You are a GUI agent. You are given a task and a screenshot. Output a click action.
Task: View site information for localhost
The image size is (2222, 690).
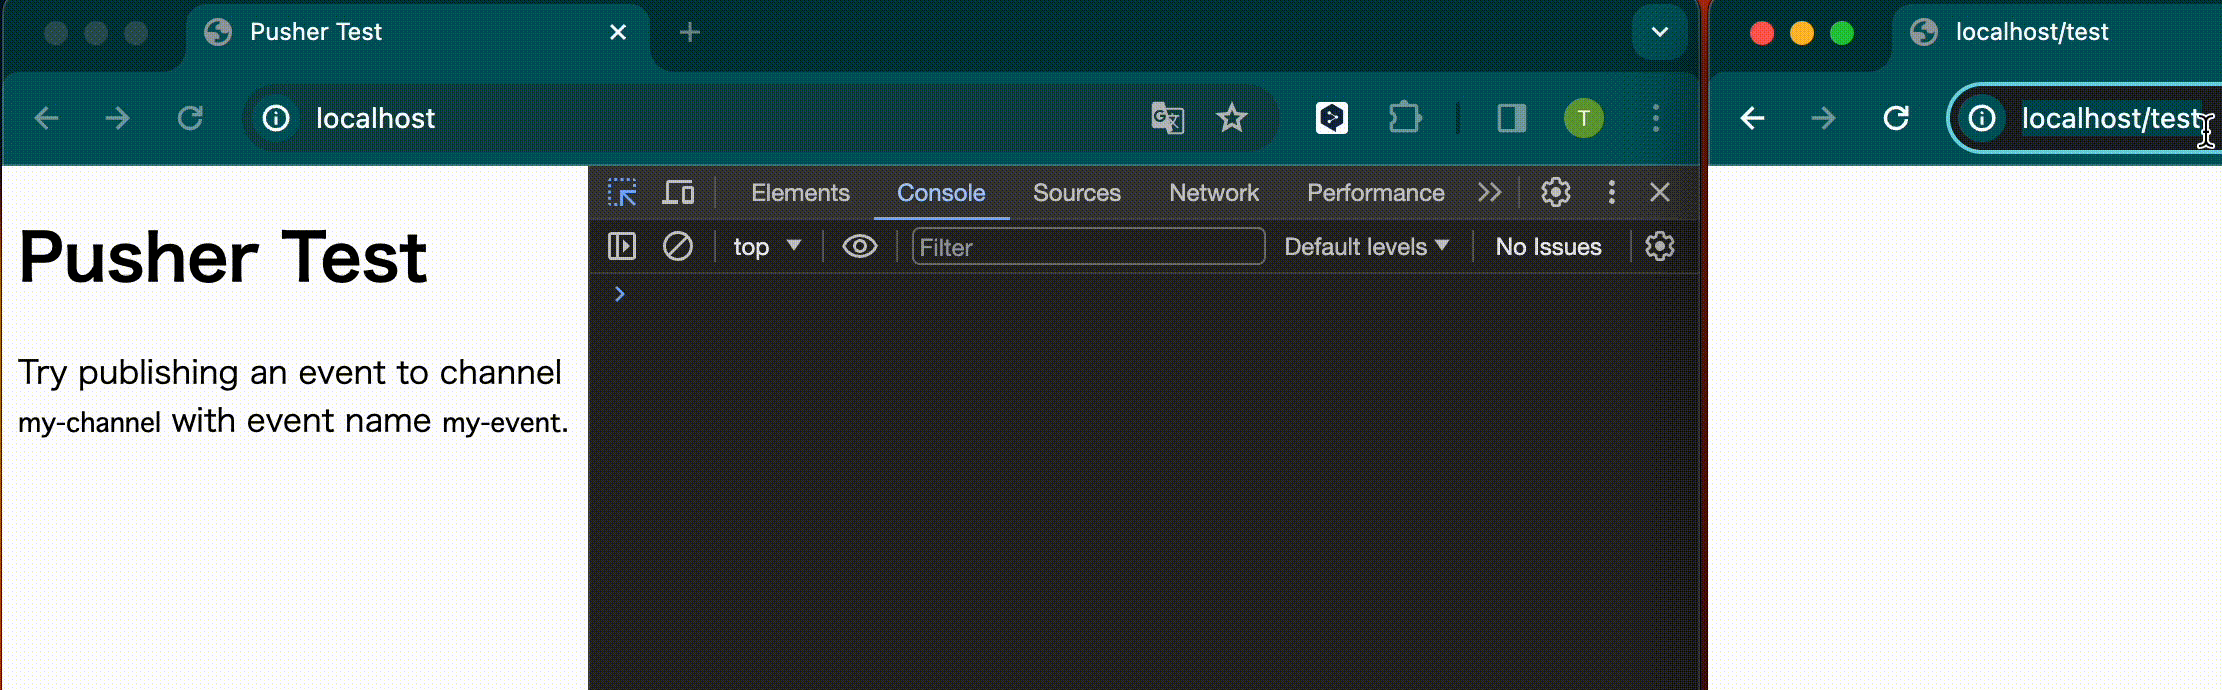(276, 118)
